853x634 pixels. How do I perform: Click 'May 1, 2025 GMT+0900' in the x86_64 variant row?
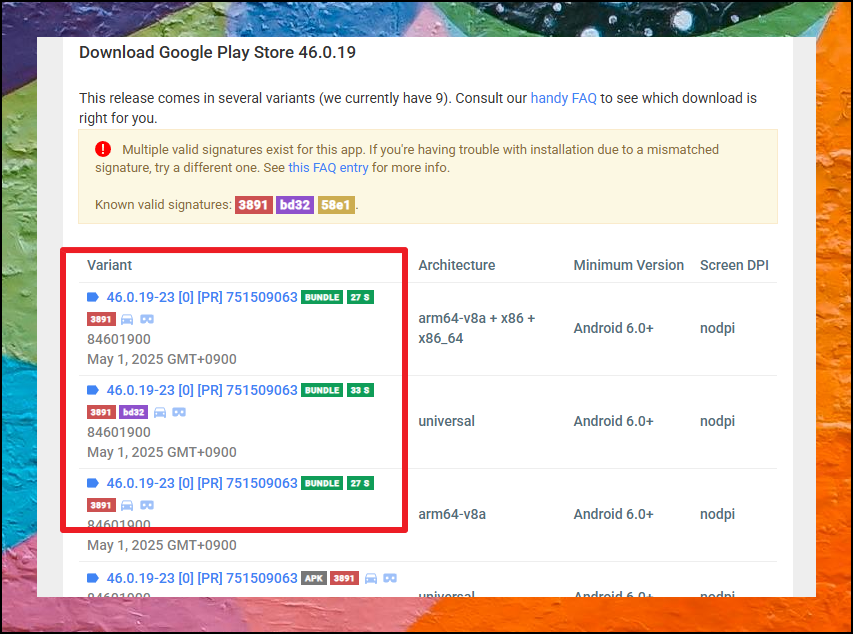[x=162, y=360]
